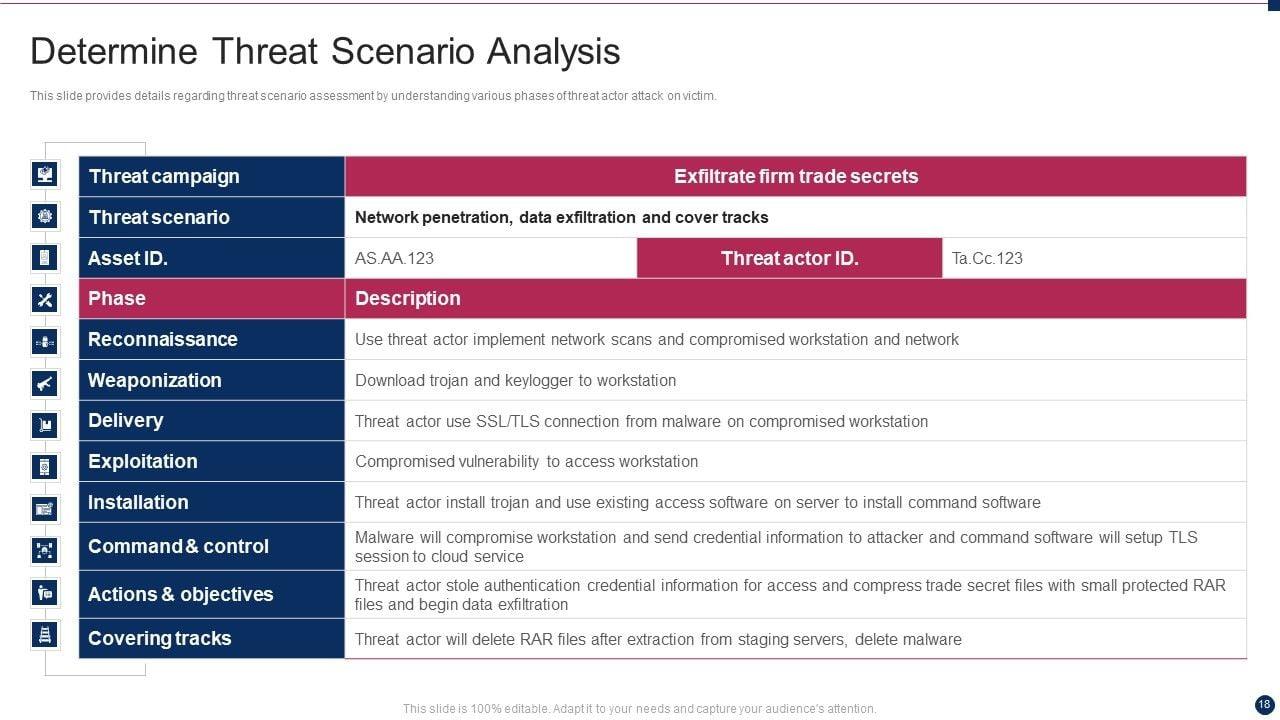Click the icon beside Covering tracks
The height and width of the screenshot is (720, 1280).
(44, 633)
